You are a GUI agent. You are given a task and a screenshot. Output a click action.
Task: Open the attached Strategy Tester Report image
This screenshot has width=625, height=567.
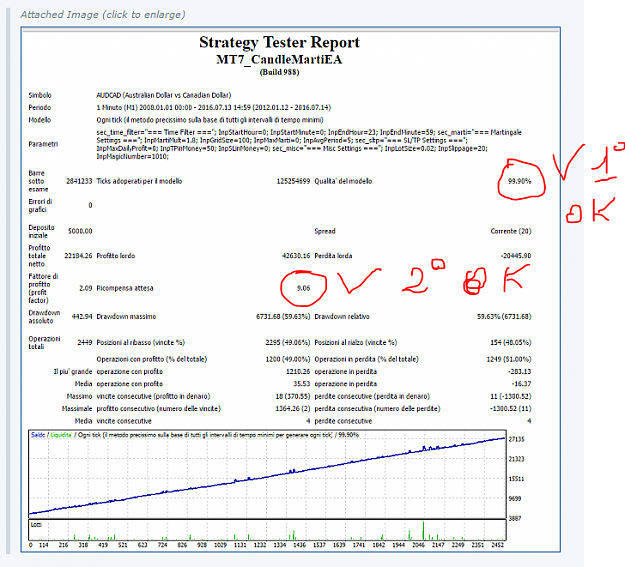point(291,289)
